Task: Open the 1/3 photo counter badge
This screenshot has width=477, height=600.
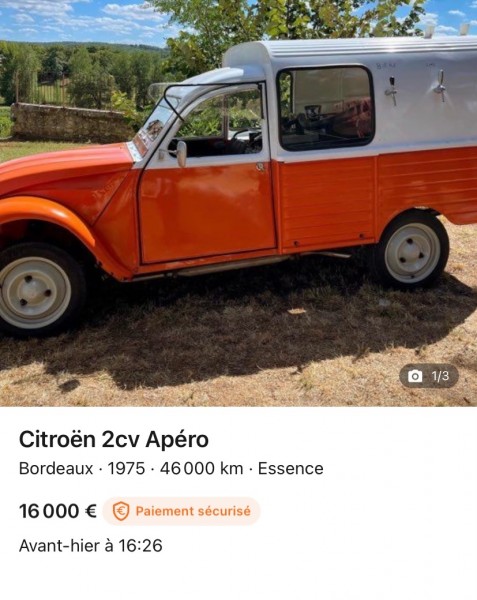Action: (x=429, y=376)
